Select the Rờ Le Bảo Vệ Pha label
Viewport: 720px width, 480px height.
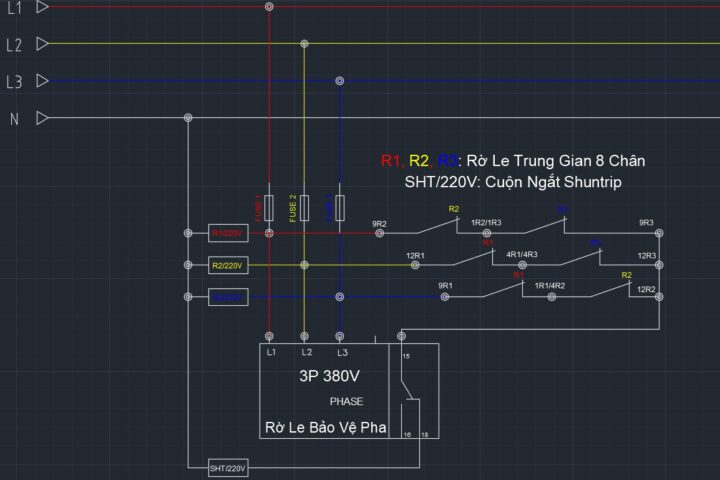[x=325, y=428]
